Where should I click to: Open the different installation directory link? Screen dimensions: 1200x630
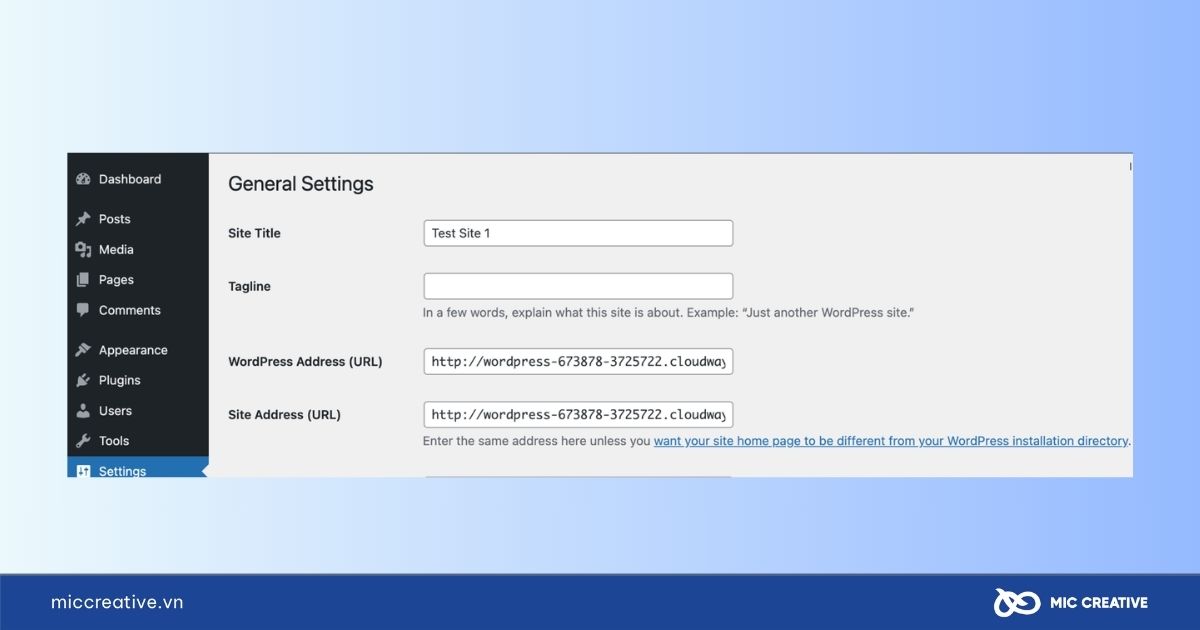(891, 441)
